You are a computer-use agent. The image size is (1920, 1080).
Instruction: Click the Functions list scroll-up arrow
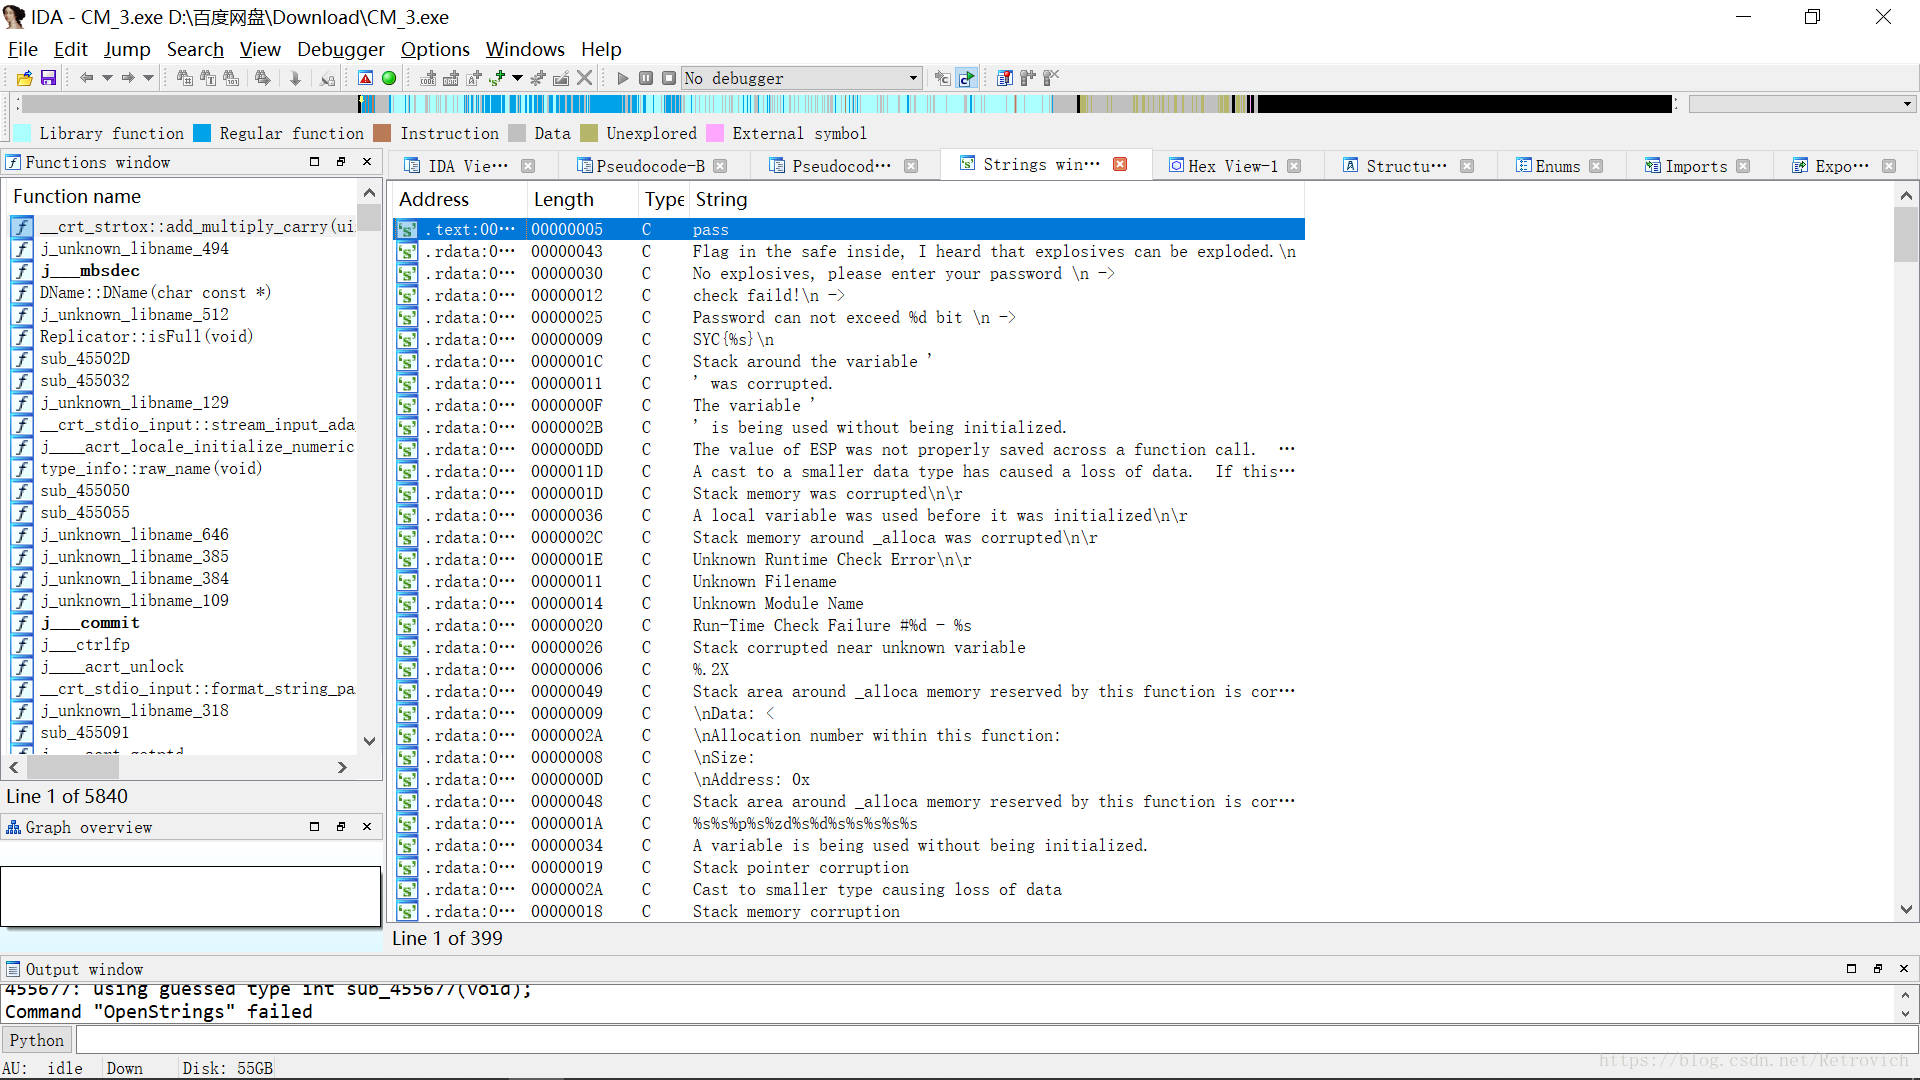click(369, 193)
